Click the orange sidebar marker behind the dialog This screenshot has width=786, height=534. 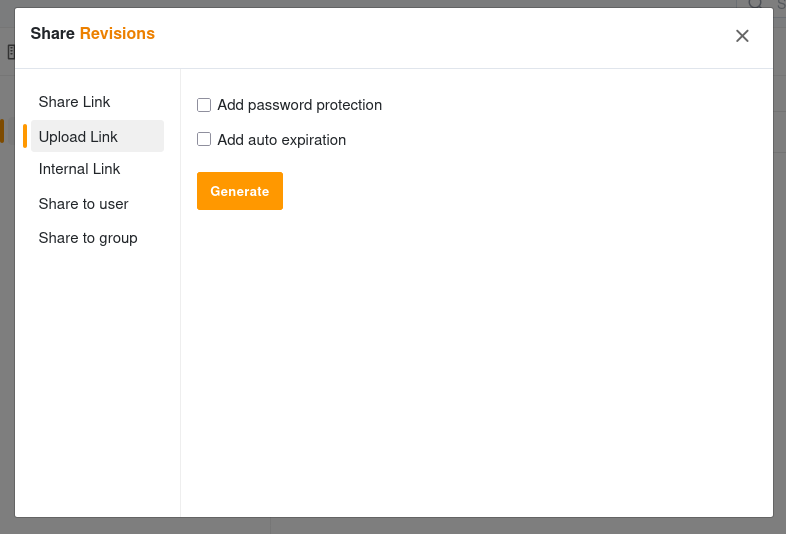pos(2,131)
